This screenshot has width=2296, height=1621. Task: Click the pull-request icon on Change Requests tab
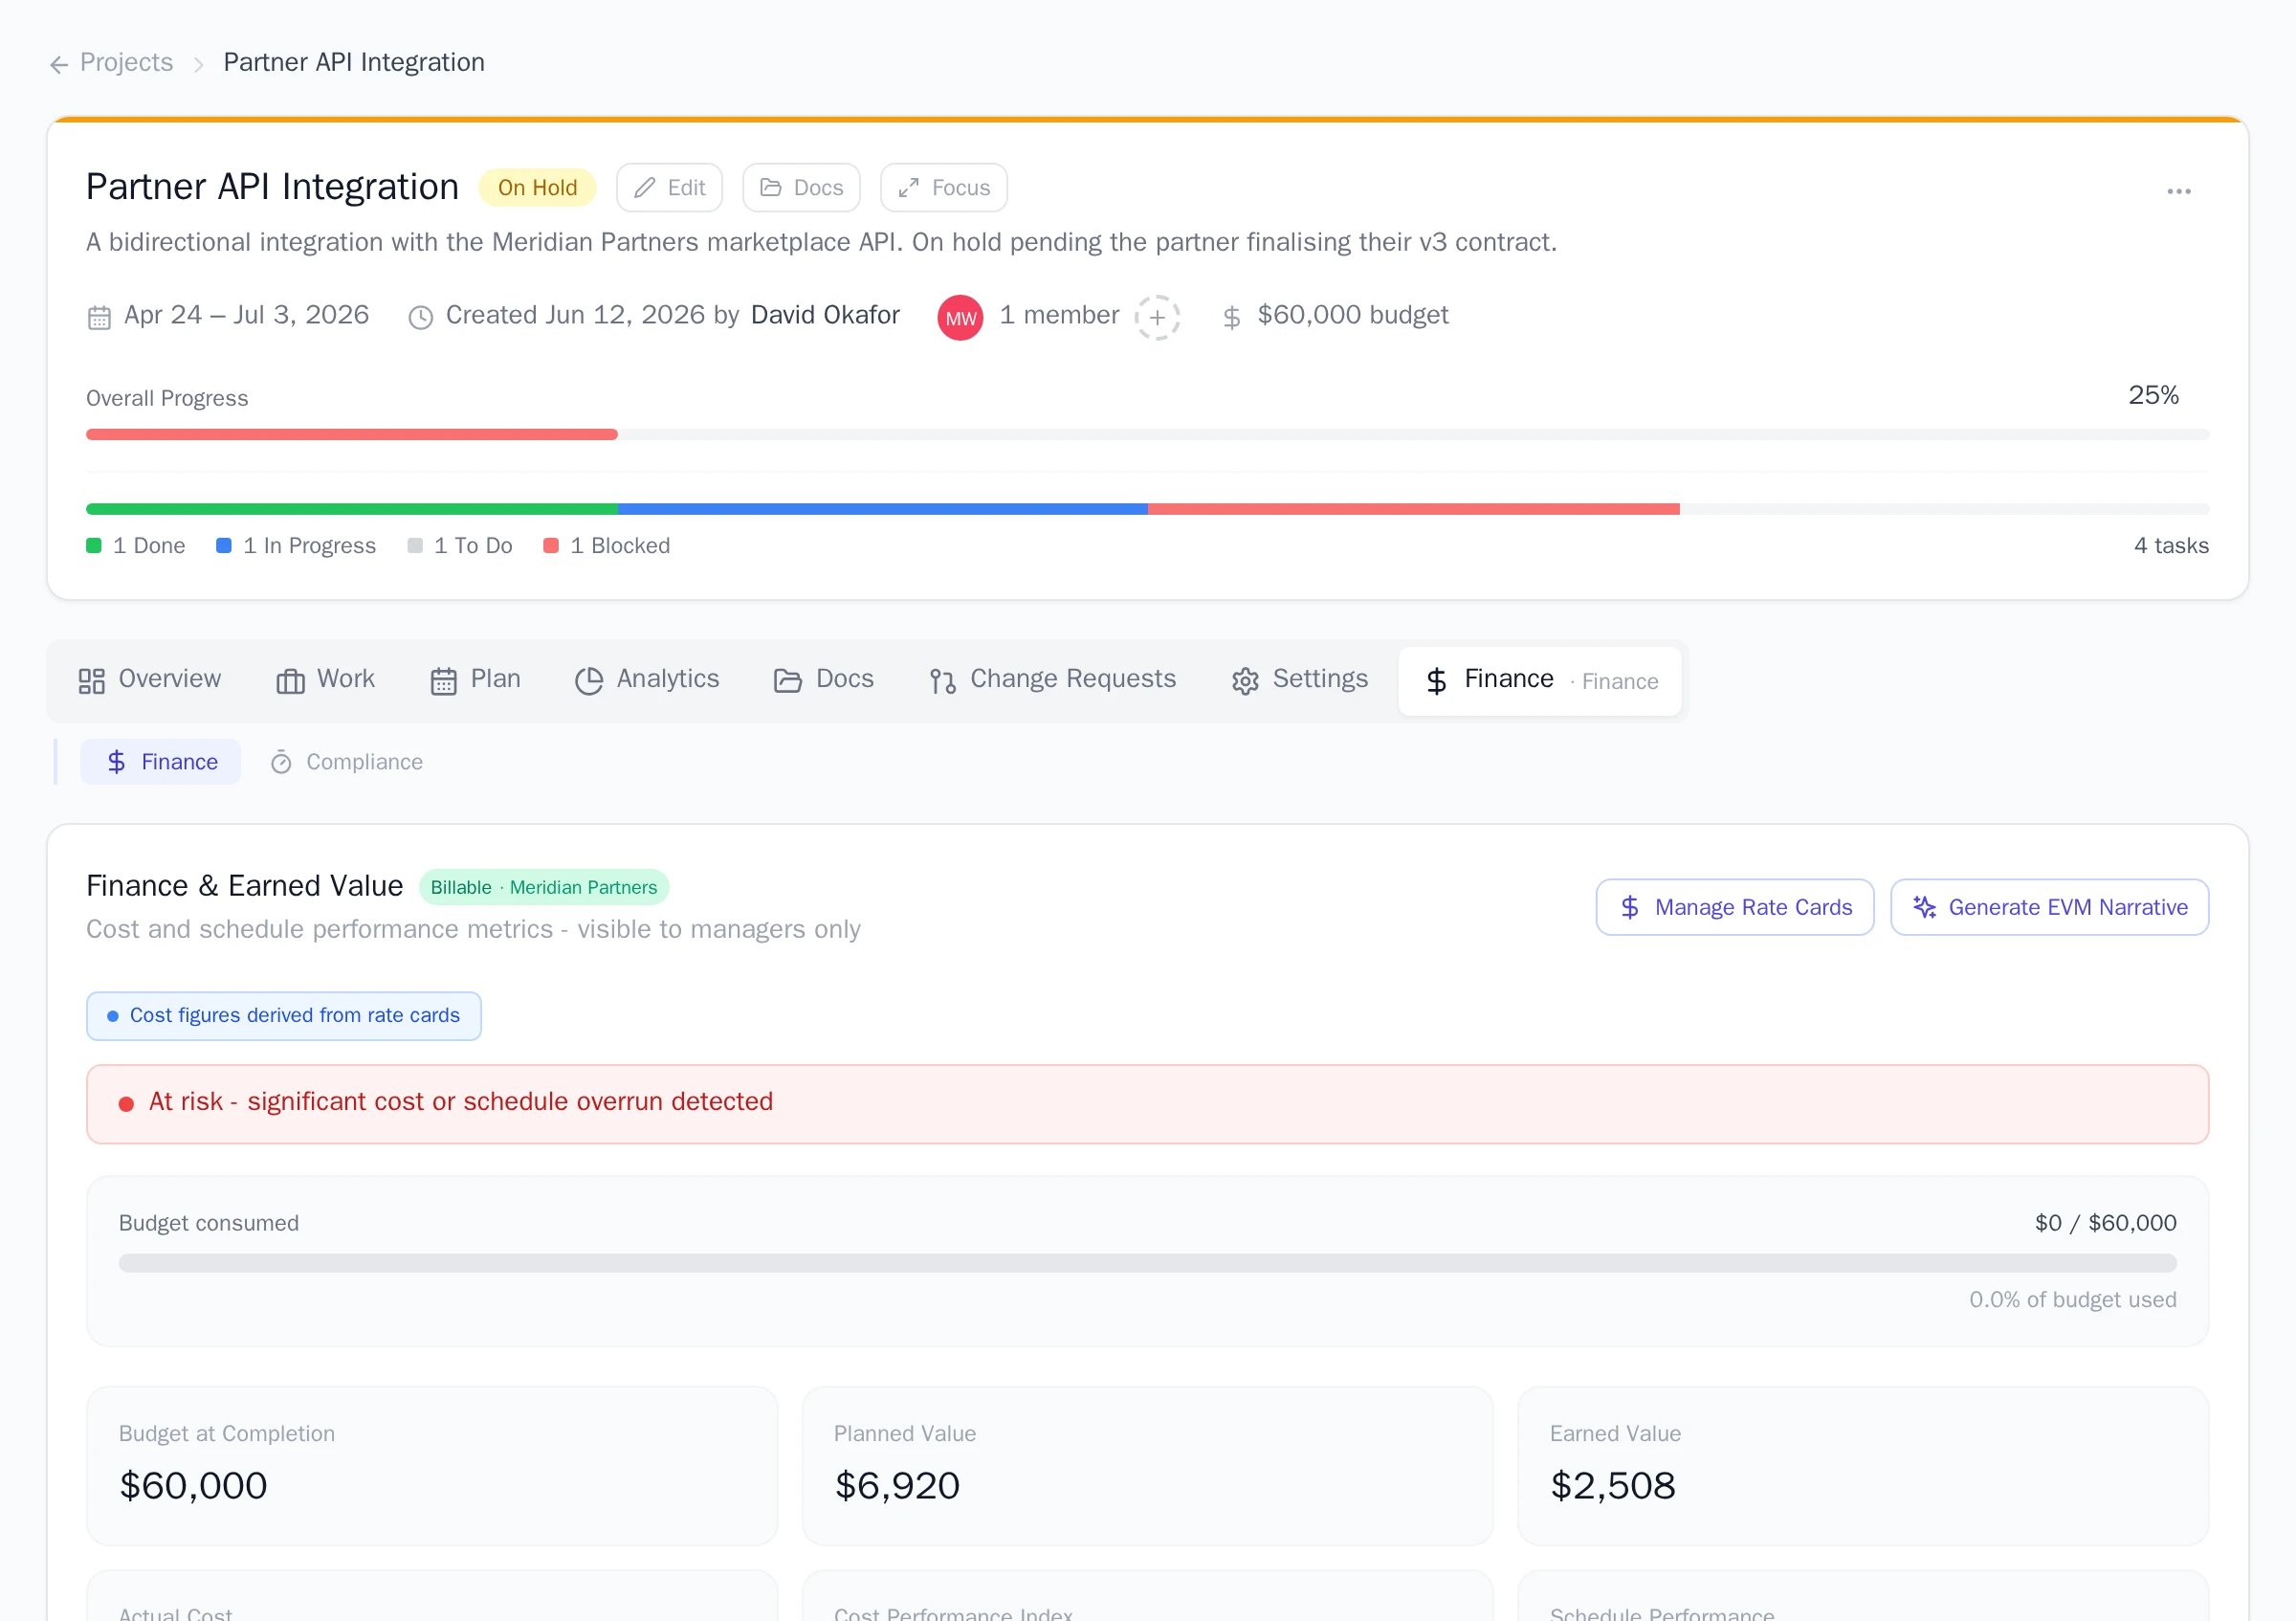pos(942,682)
